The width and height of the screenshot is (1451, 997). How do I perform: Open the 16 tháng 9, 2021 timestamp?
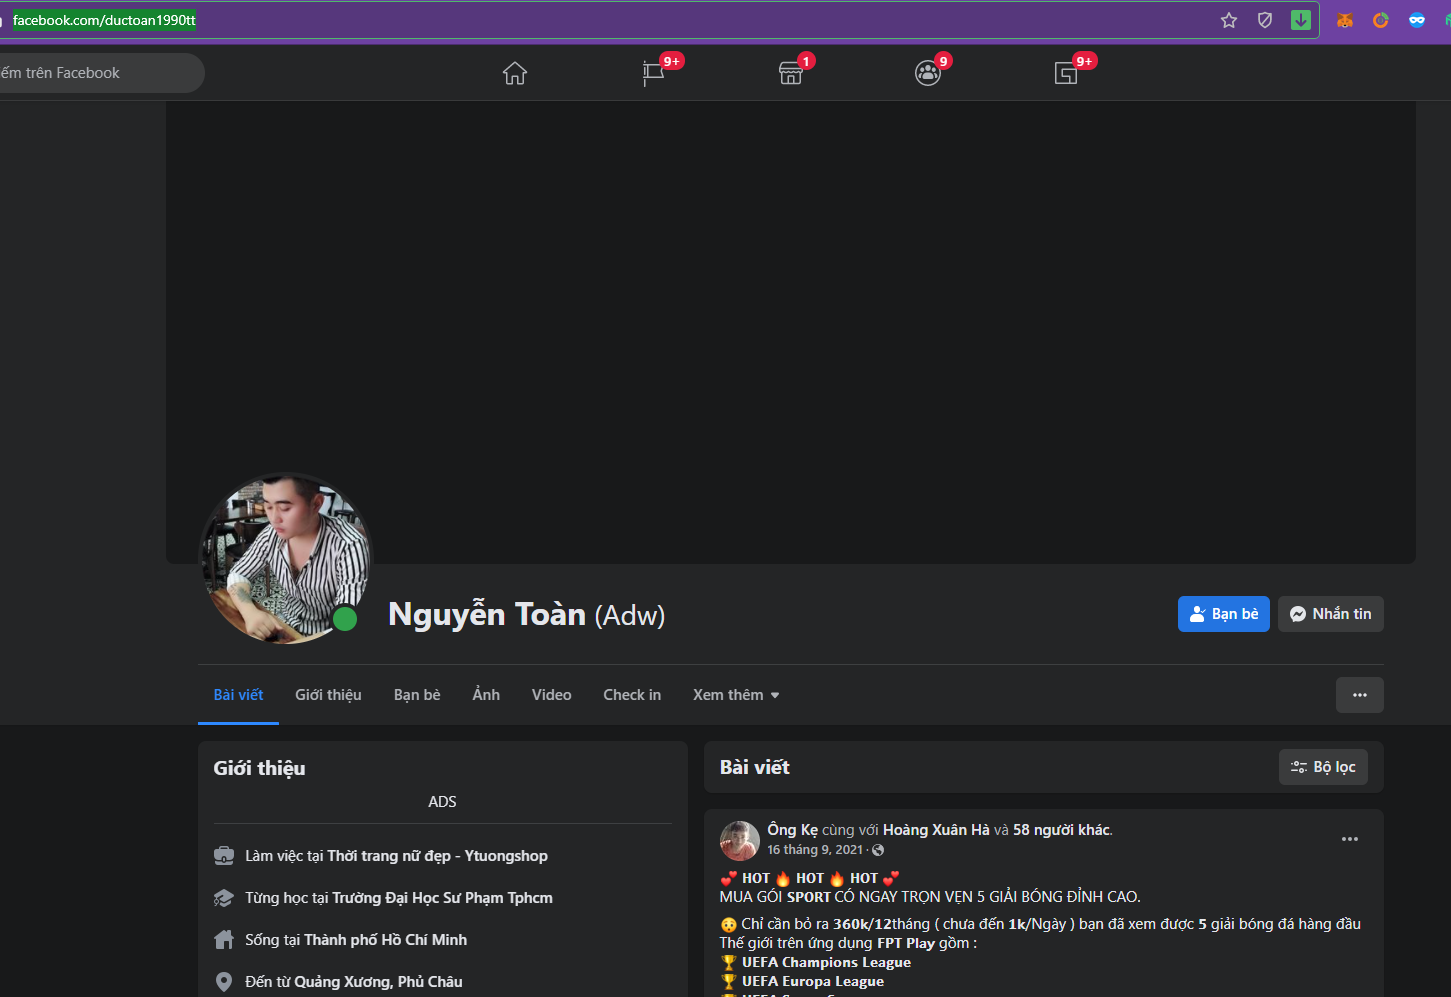(814, 850)
